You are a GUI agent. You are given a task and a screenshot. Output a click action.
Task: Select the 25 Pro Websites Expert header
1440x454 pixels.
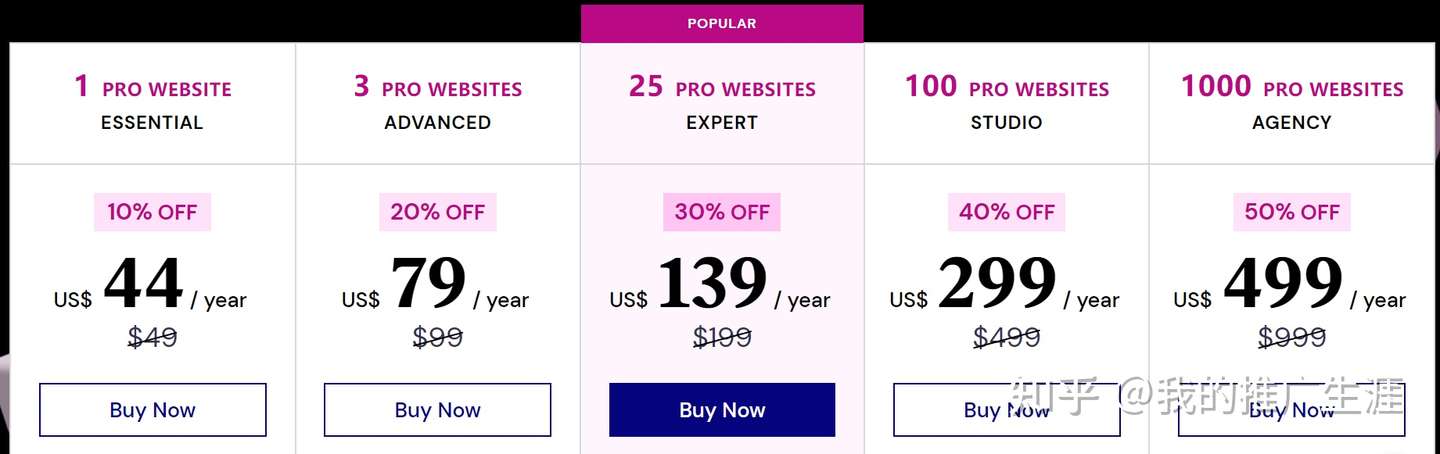pyautogui.click(x=722, y=103)
